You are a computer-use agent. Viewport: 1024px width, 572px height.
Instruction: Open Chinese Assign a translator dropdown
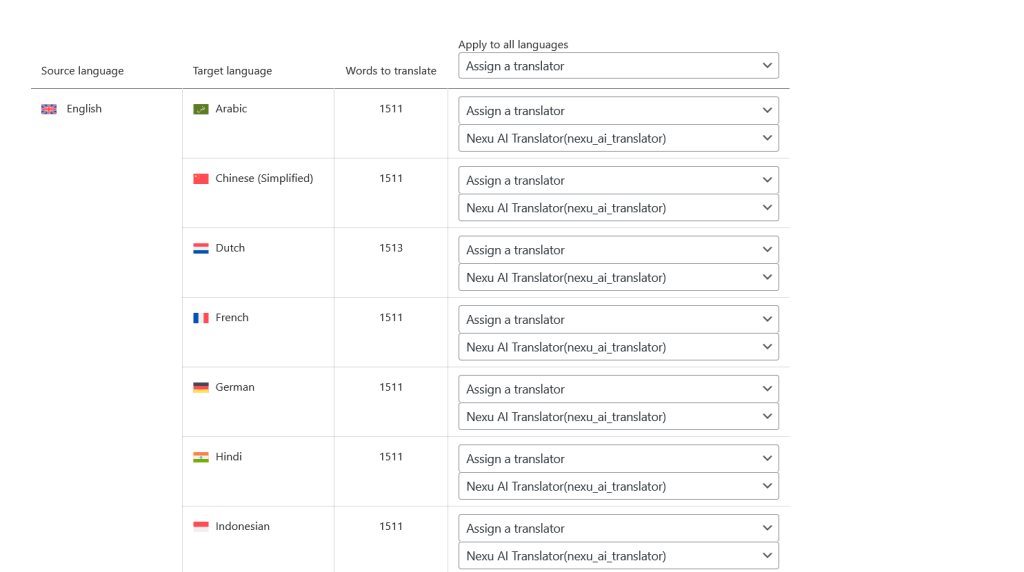[x=618, y=180]
